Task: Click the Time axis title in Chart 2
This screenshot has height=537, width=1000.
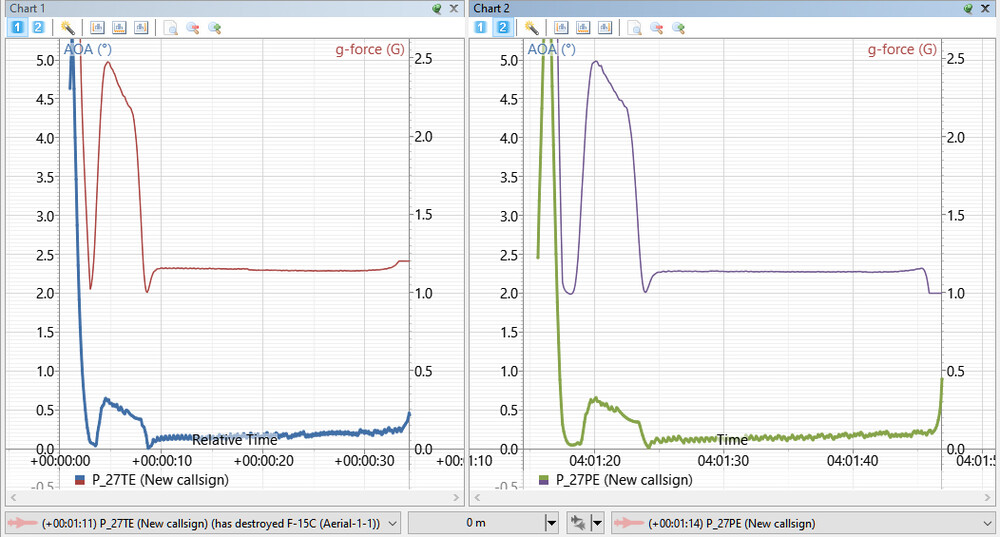Action: (x=732, y=440)
